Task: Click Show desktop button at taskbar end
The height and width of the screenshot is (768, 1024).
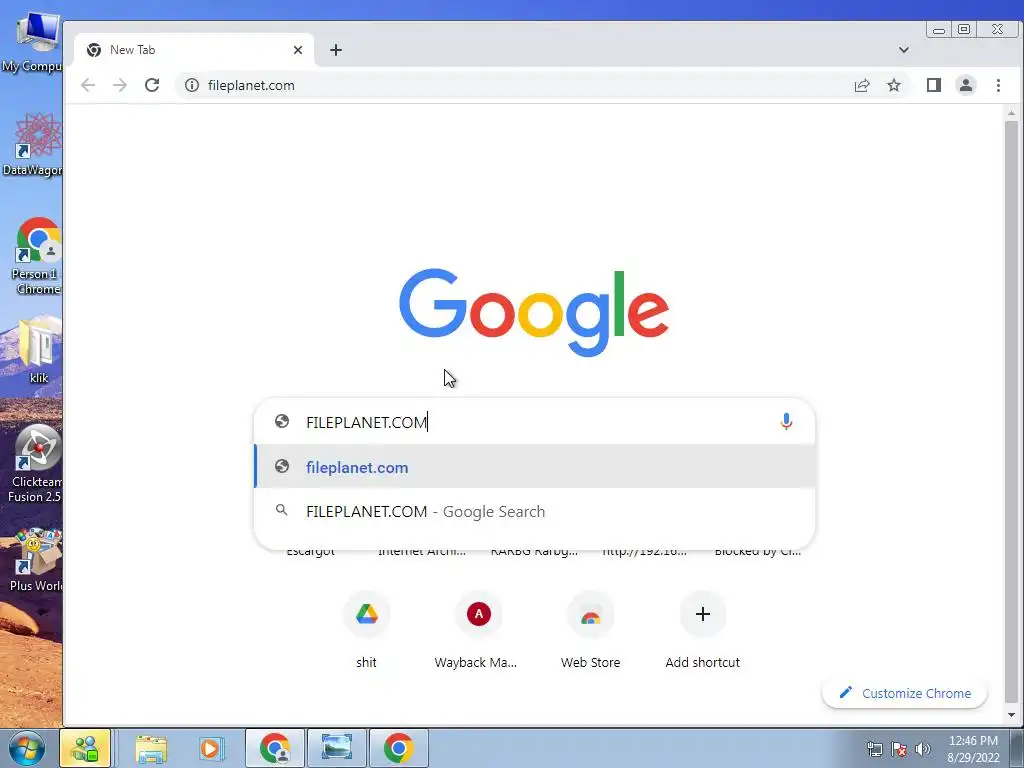Action: tap(1017, 748)
